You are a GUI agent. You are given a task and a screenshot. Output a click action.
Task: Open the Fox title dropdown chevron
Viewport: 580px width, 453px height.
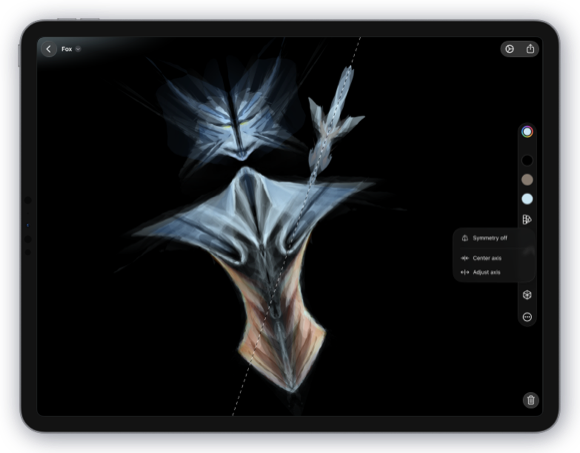point(78,49)
